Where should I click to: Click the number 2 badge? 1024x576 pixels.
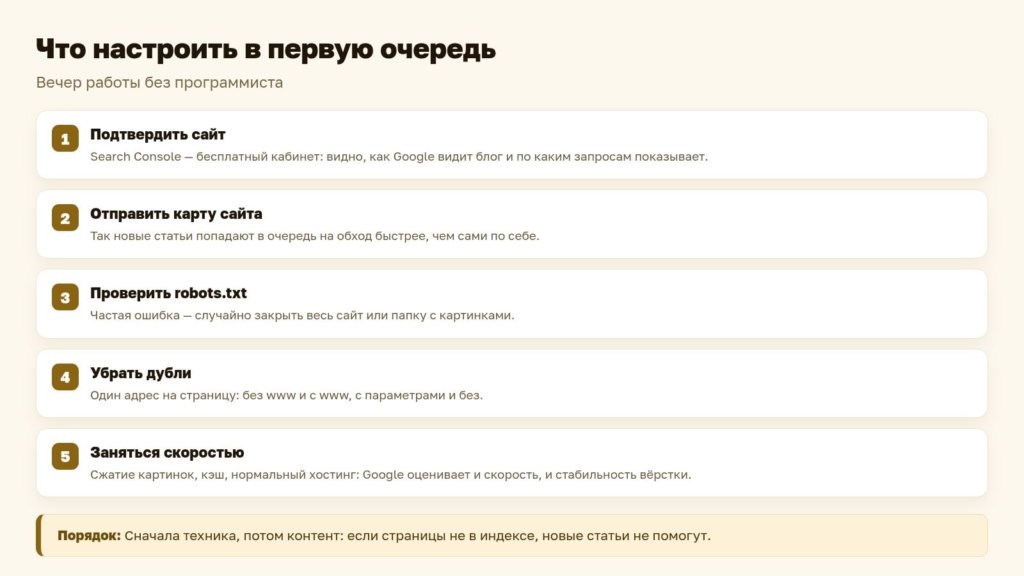(65, 218)
